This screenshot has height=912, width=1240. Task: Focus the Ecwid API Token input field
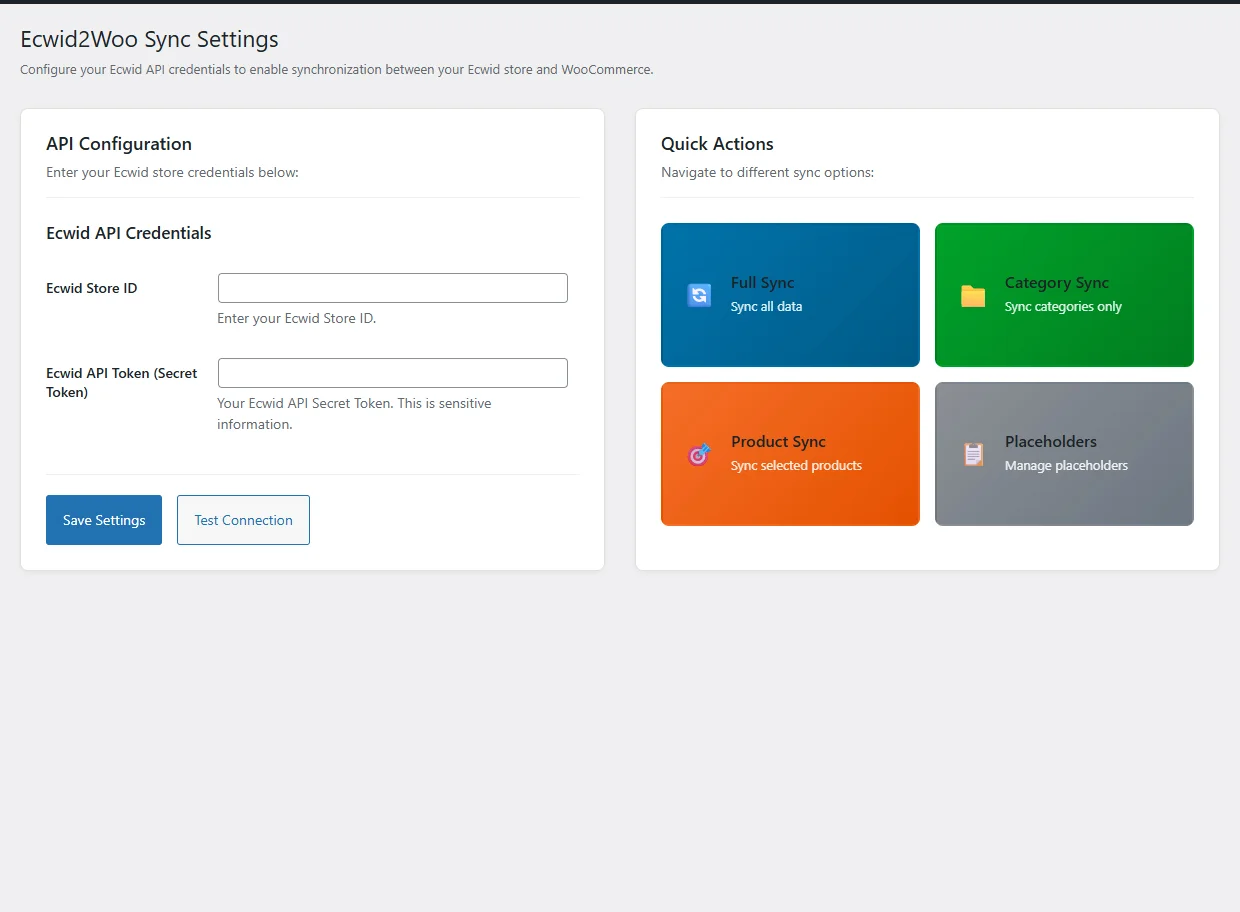392,373
